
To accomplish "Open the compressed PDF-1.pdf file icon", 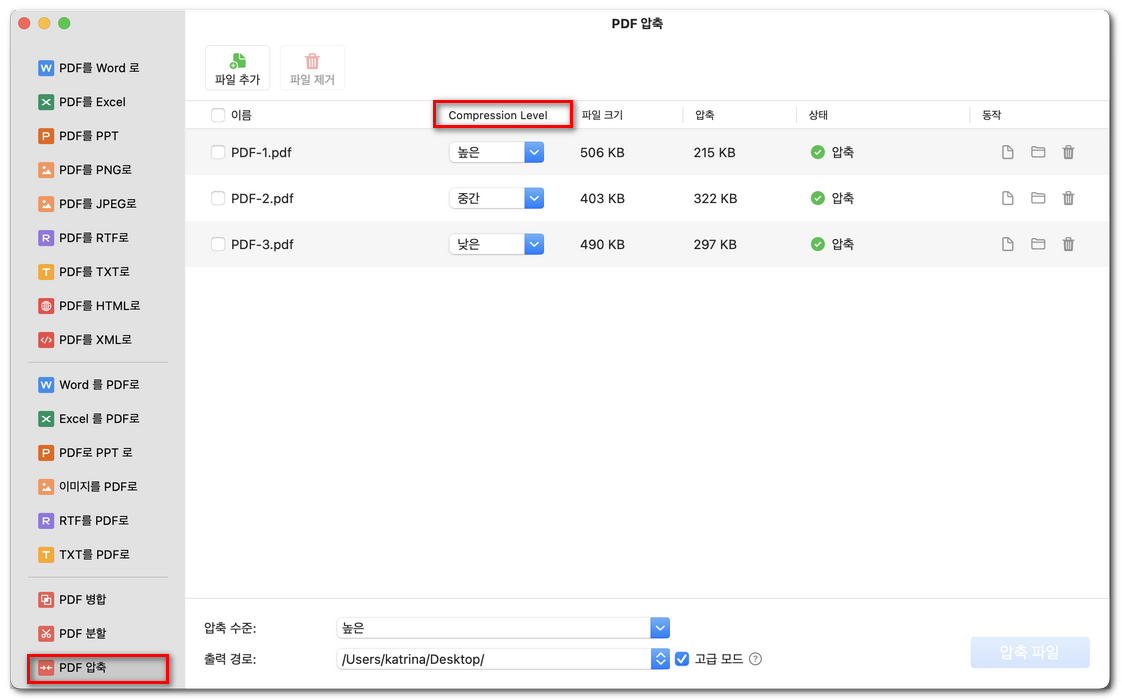I will click(1008, 152).
